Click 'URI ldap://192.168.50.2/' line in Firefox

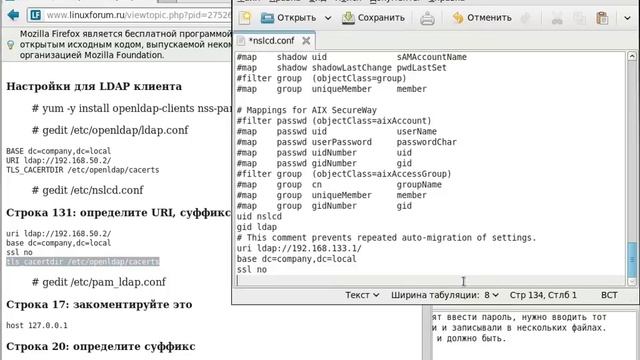coord(58,160)
